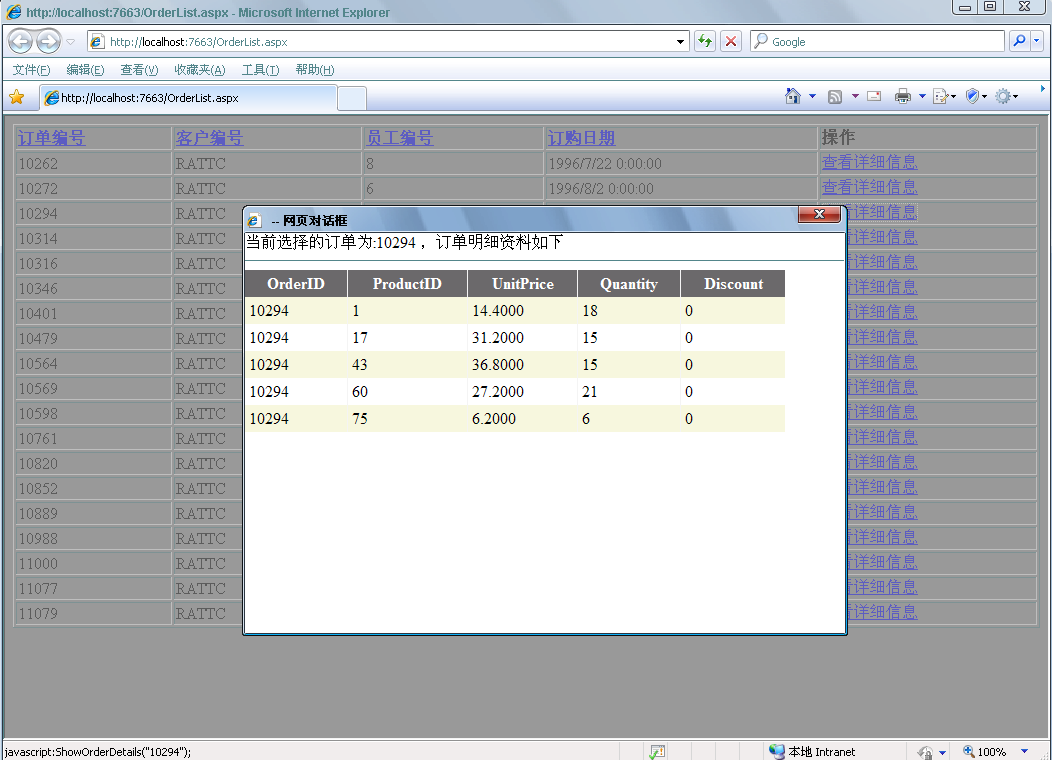
Task: Open the 工具(T) menu
Action: [x=260, y=70]
